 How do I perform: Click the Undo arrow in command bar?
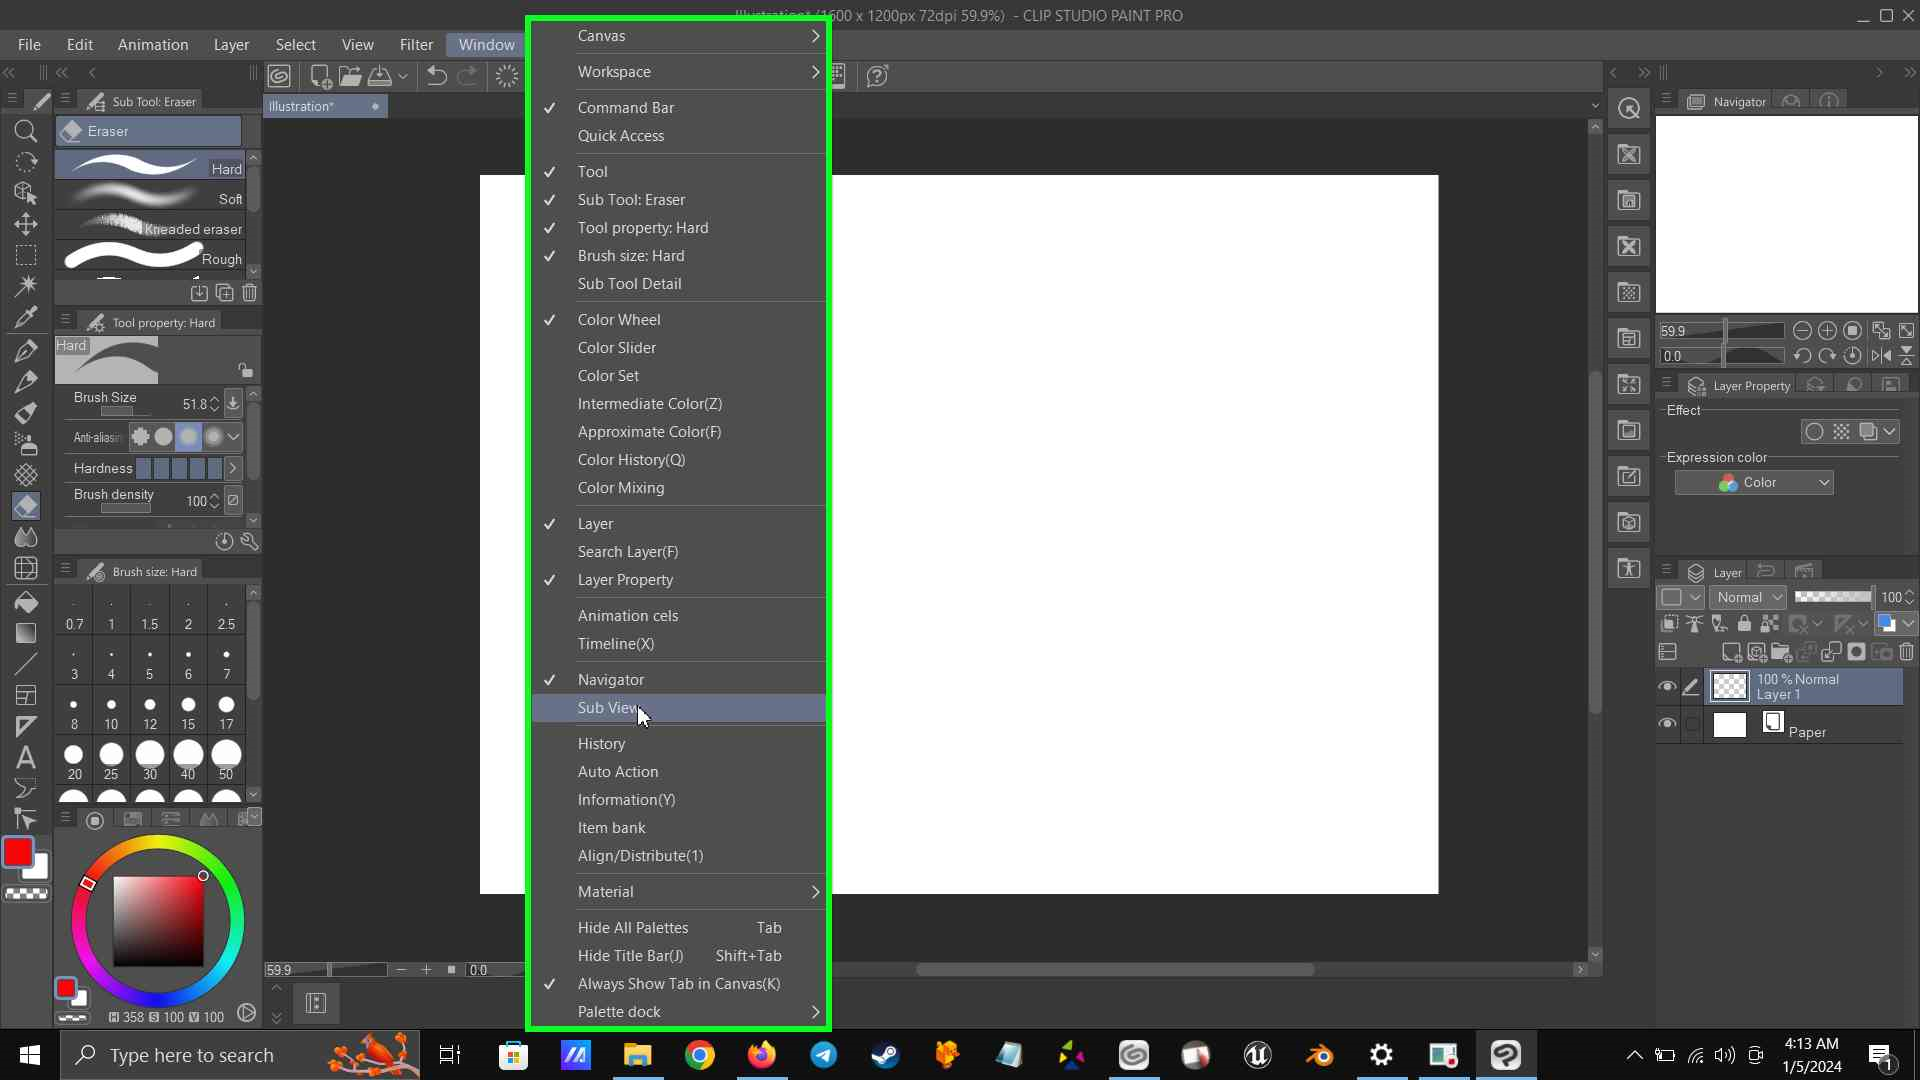[437, 76]
